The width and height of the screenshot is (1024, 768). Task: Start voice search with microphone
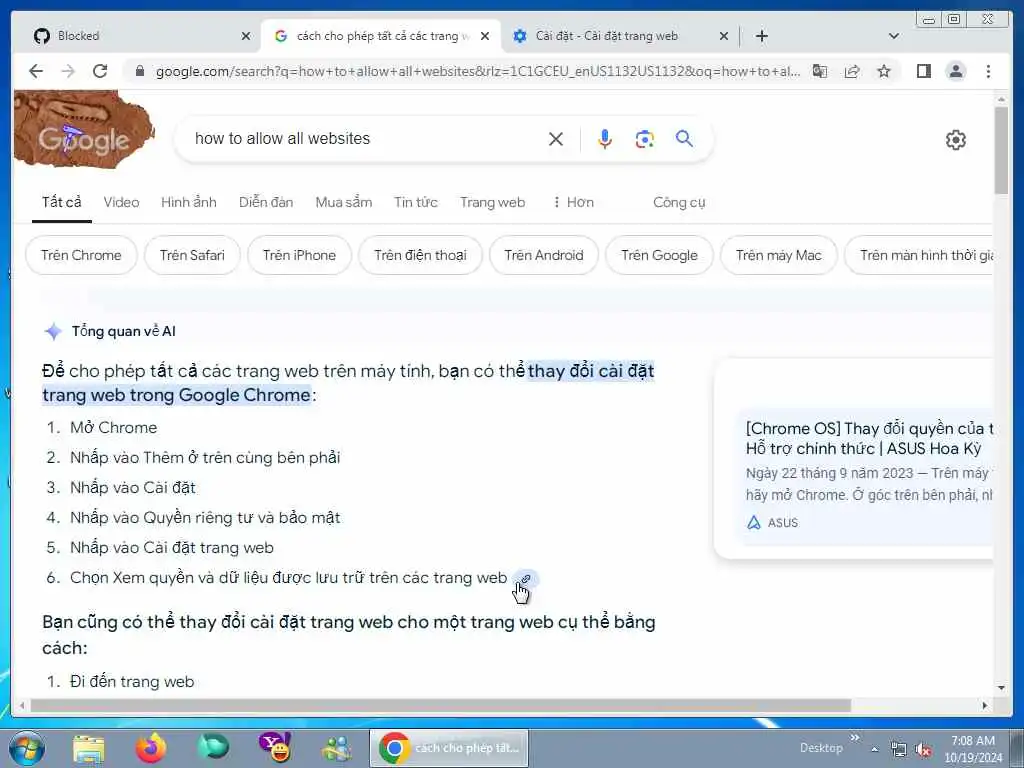coord(605,138)
